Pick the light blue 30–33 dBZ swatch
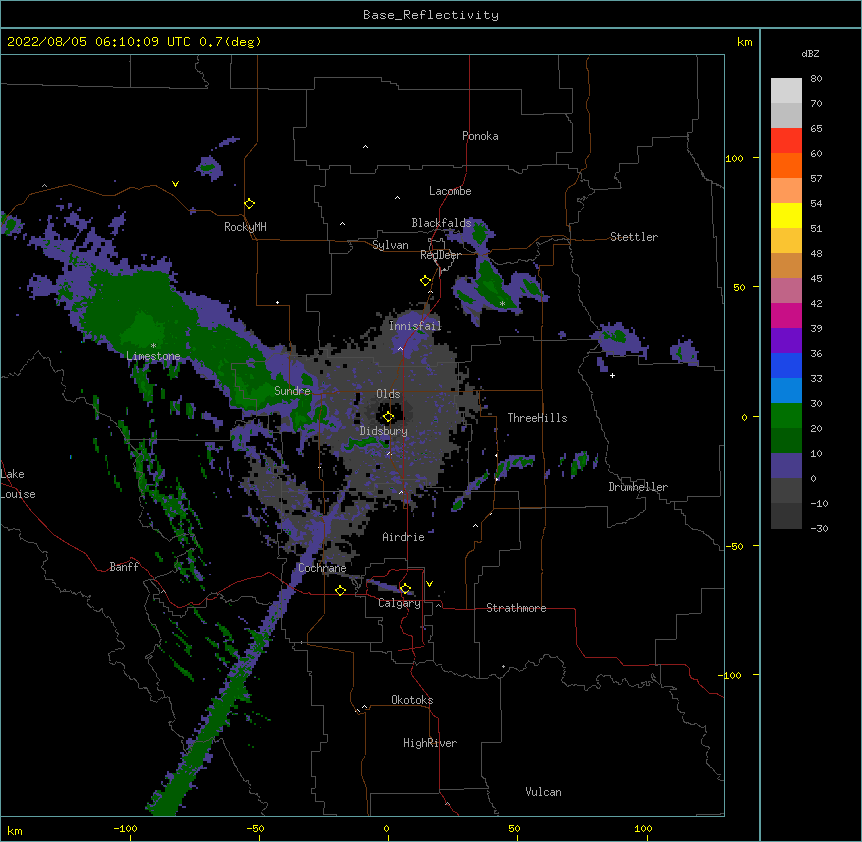 [786, 391]
